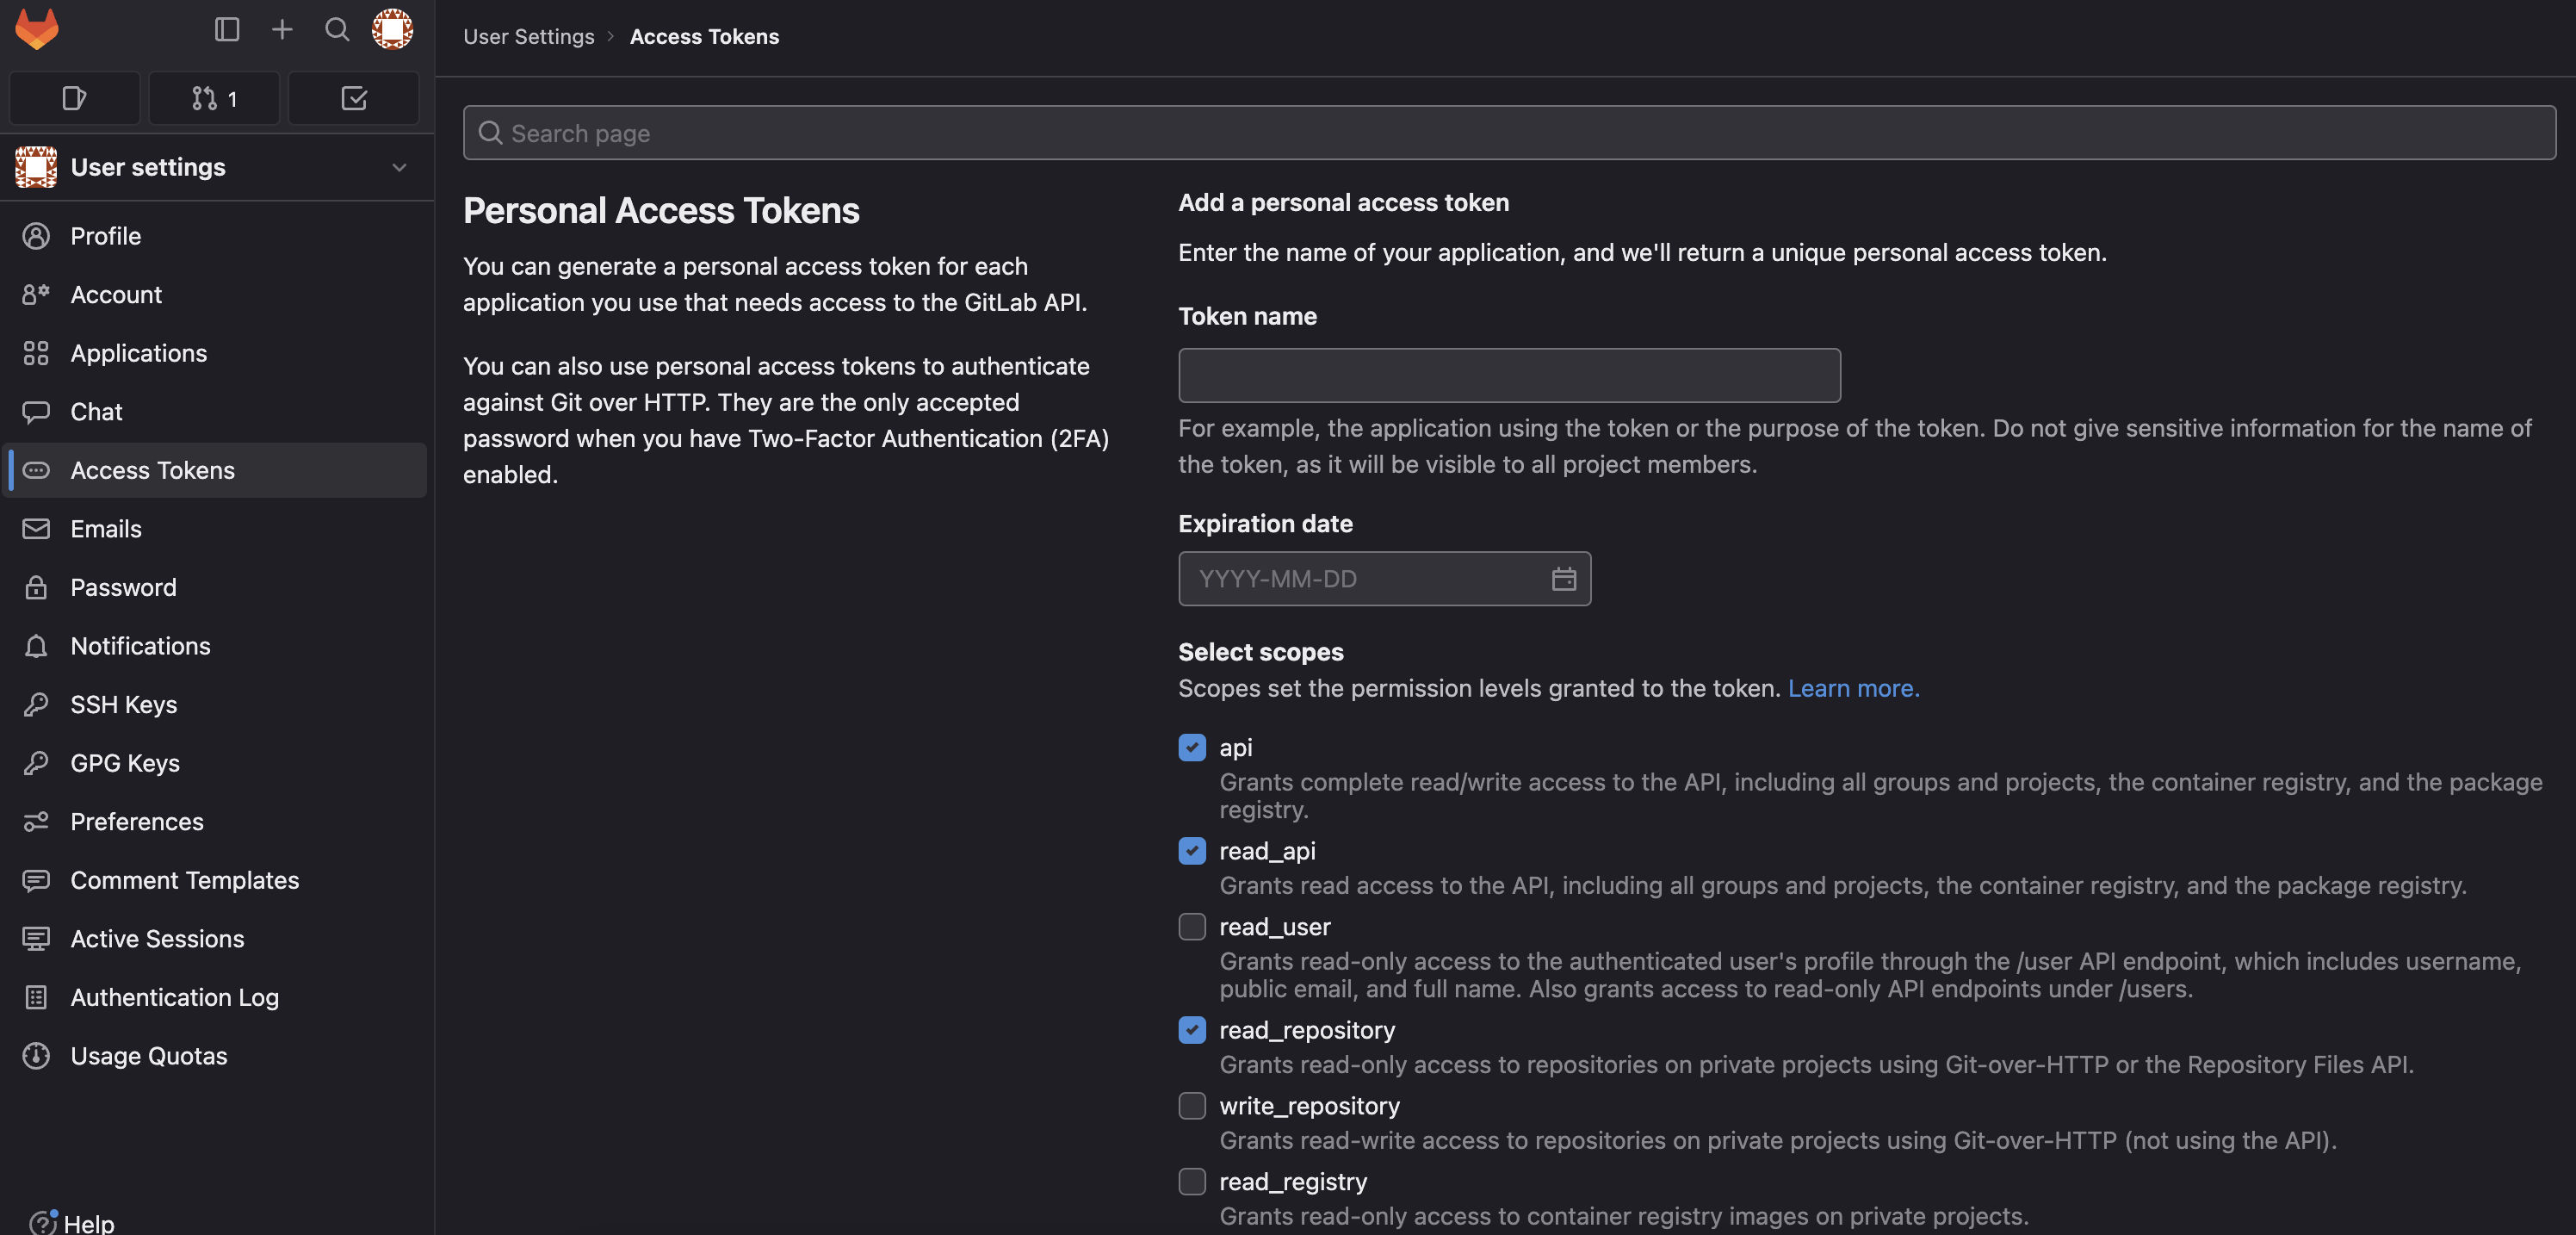Select the Comment Templates sidebar item
This screenshot has width=2576, height=1235.
point(215,880)
